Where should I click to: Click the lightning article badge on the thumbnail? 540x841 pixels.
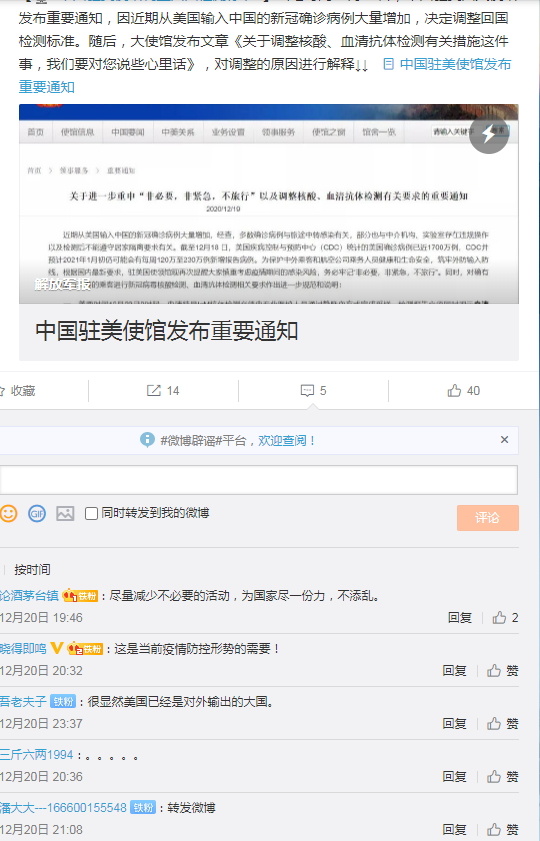(489, 134)
